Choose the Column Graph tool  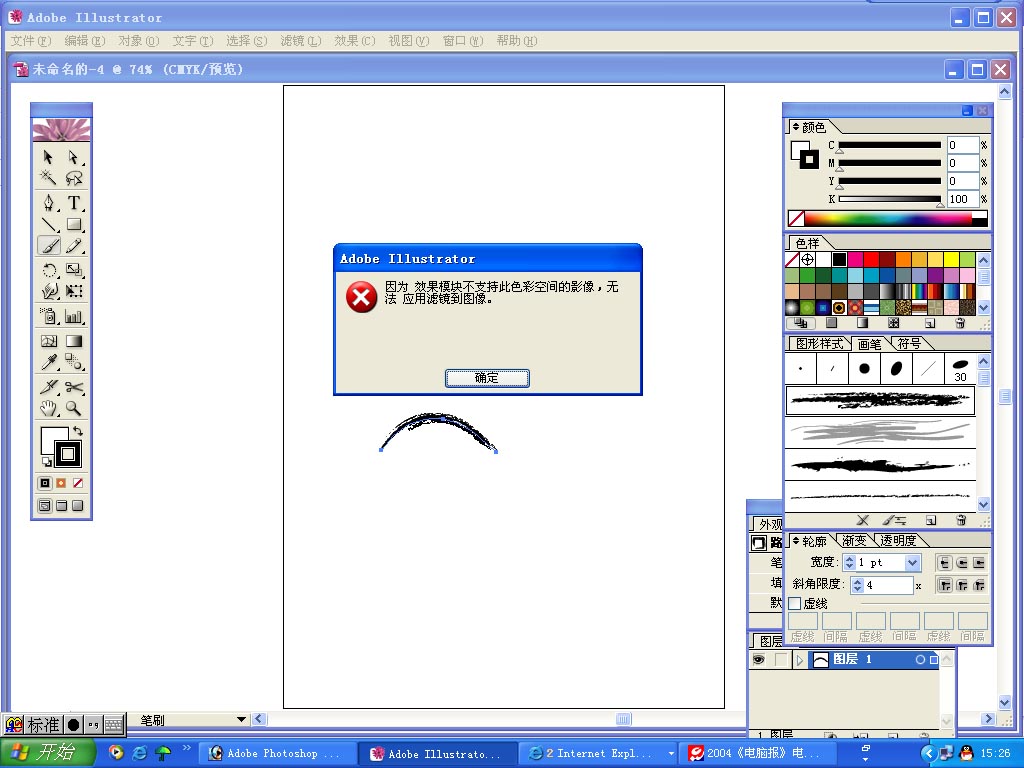click(73, 317)
